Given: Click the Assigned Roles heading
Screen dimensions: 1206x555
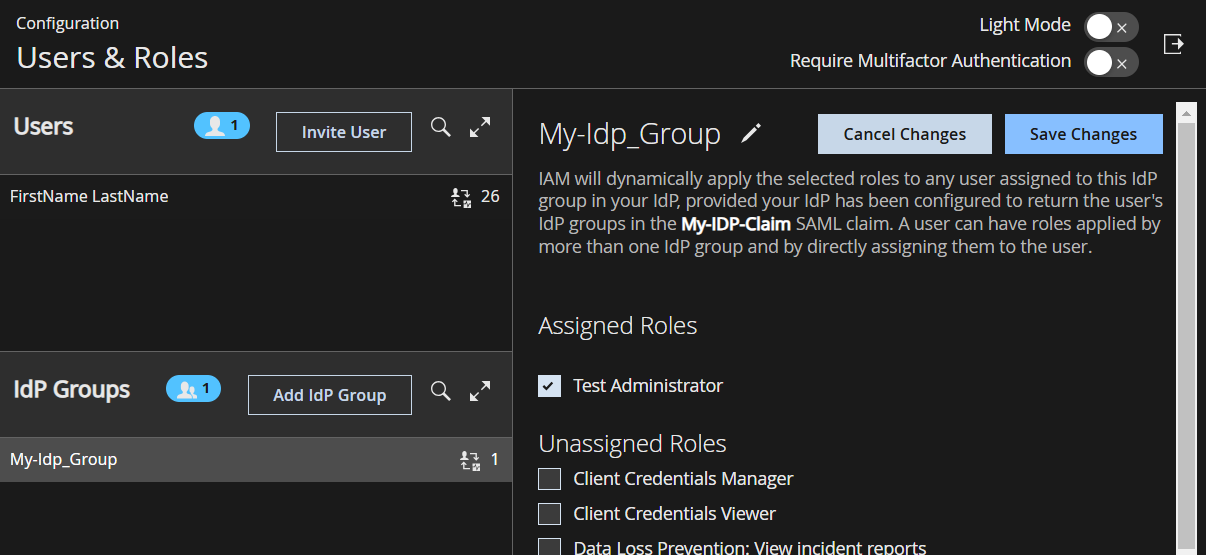Looking at the screenshot, I should coord(618,326).
